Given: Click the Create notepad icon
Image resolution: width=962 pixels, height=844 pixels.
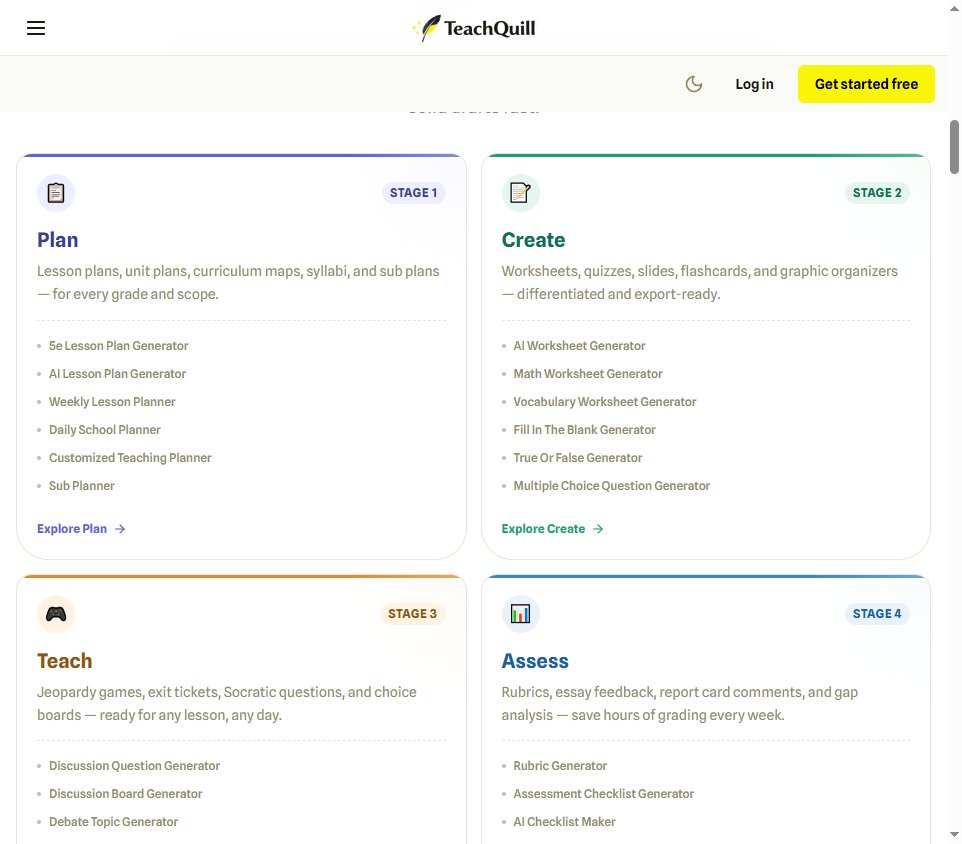Looking at the screenshot, I should [x=520, y=193].
